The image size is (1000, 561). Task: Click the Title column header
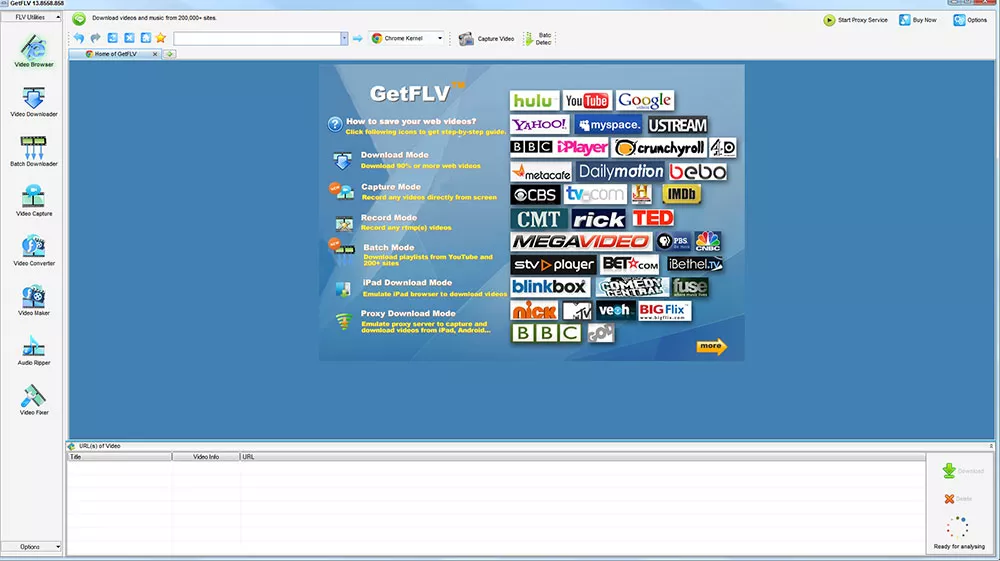[x=119, y=457]
